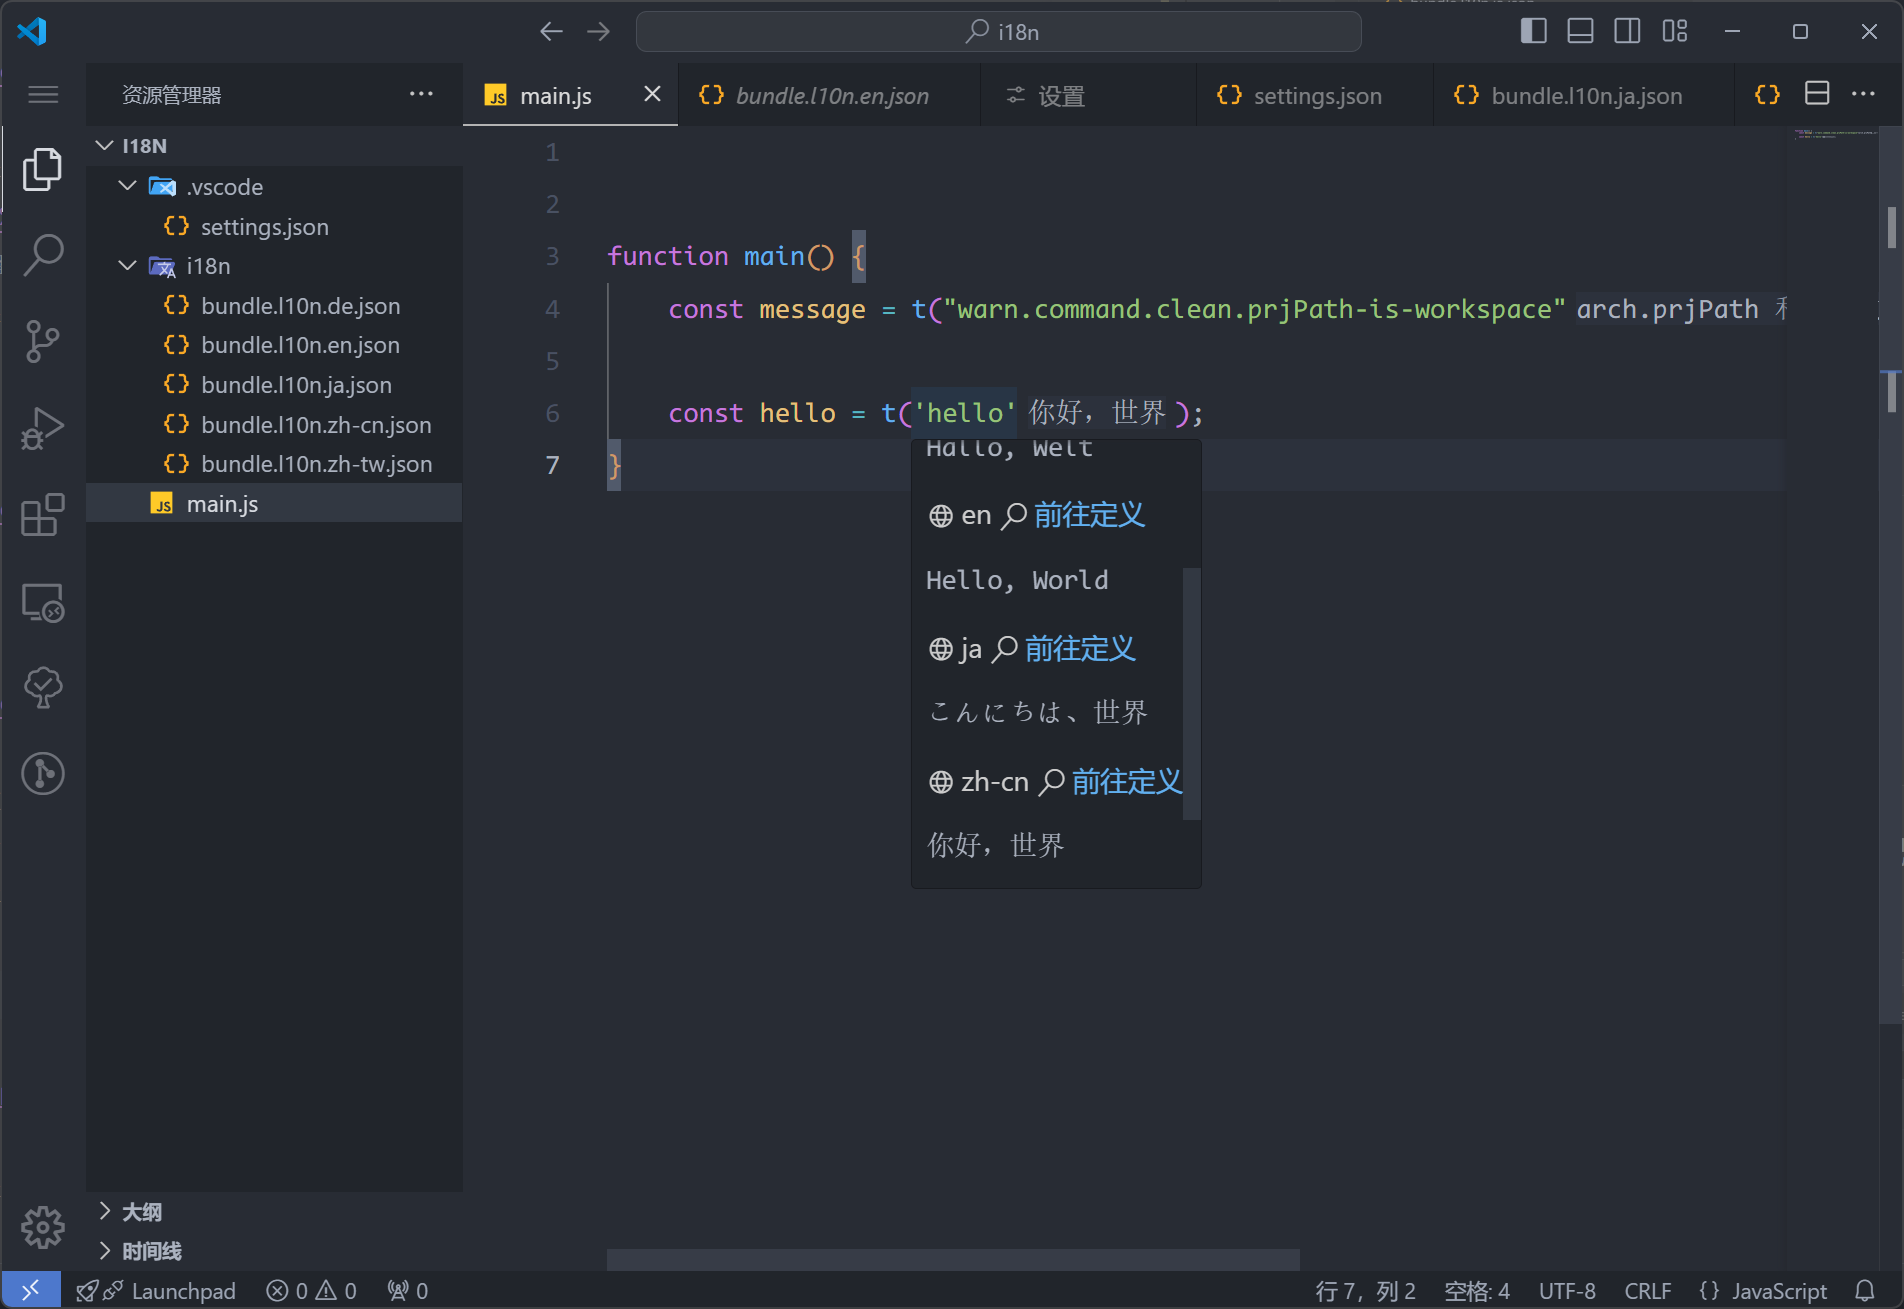Viewport: 1904px width, 1309px height.
Task: Click the 'hello' string on line 6
Action: pyautogui.click(x=964, y=413)
